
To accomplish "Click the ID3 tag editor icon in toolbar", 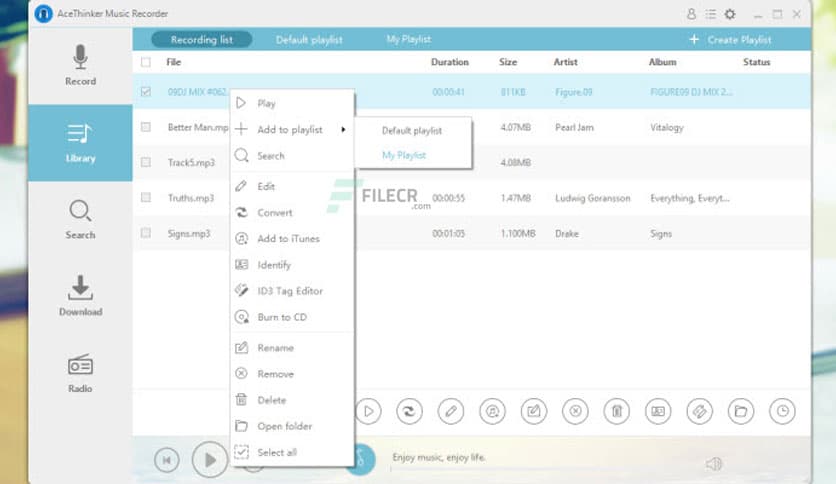I will click(x=700, y=411).
